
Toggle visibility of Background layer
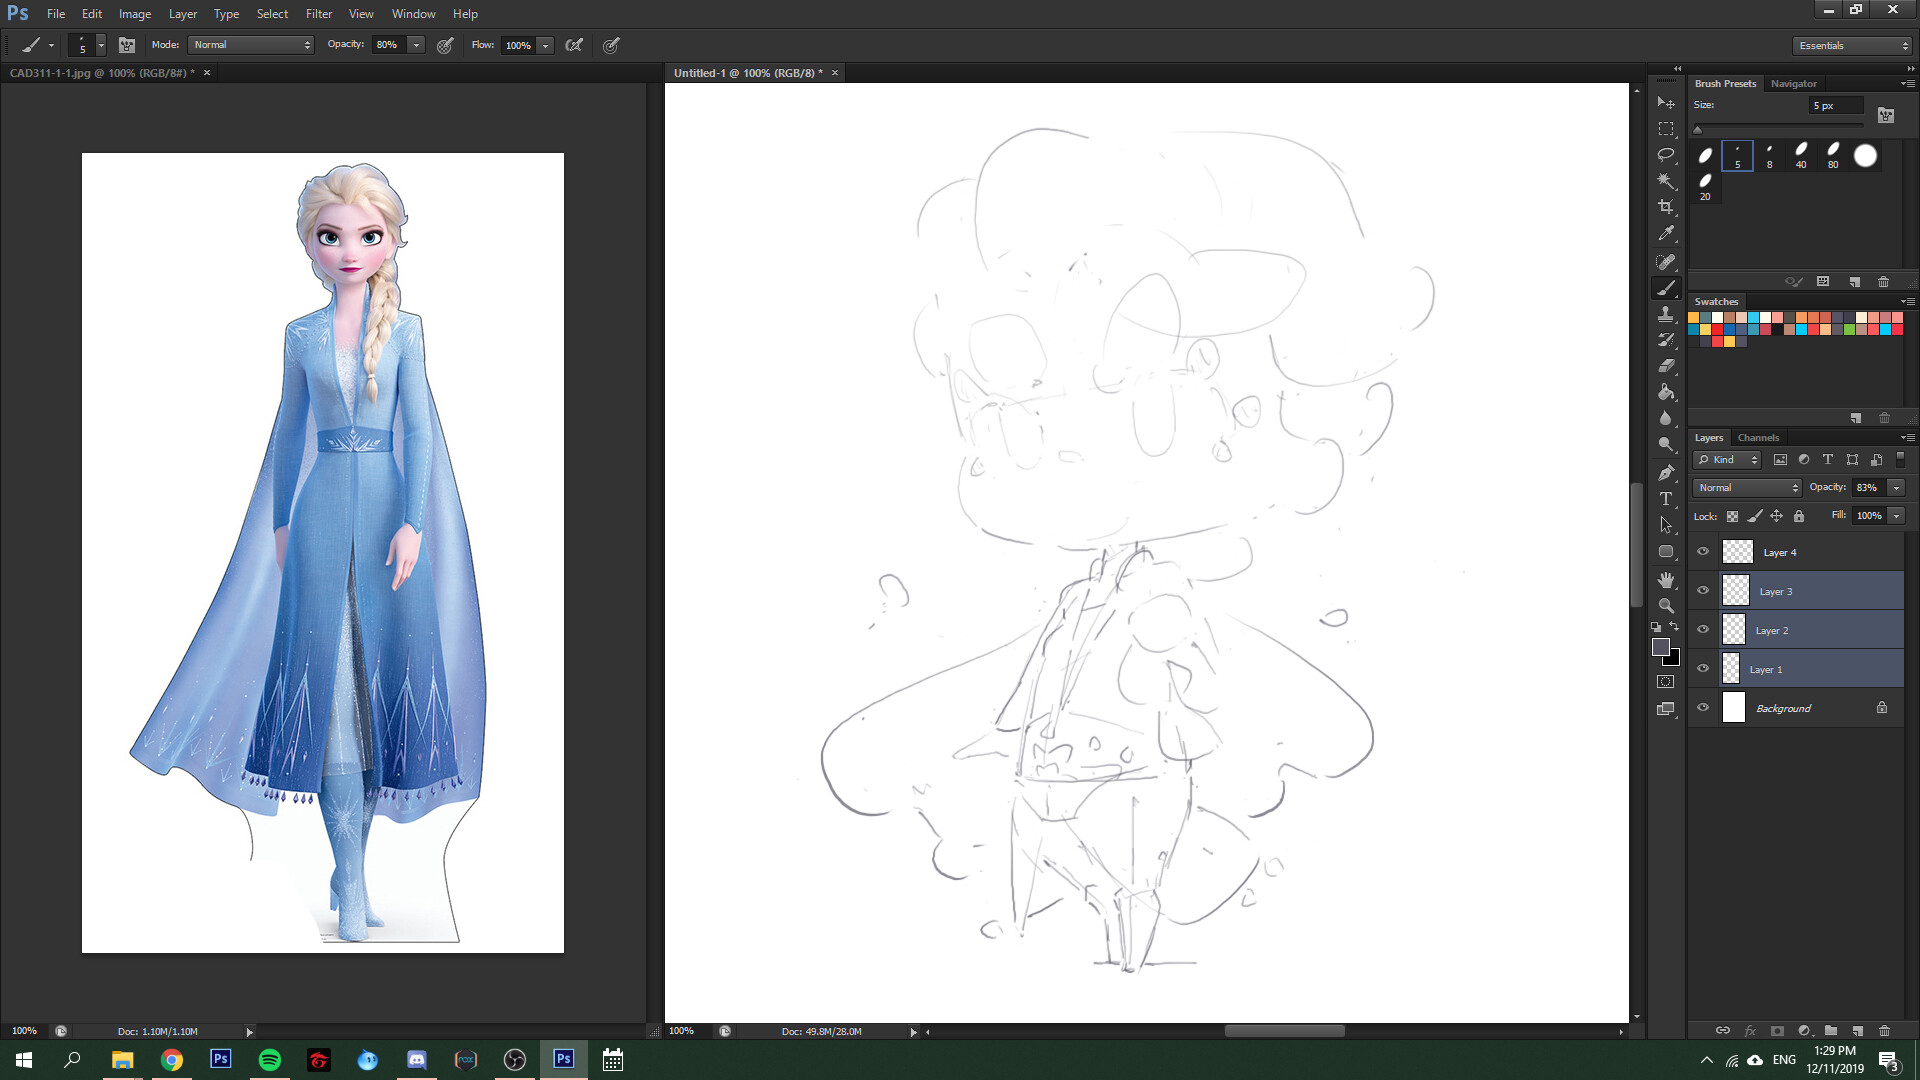(1703, 708)
